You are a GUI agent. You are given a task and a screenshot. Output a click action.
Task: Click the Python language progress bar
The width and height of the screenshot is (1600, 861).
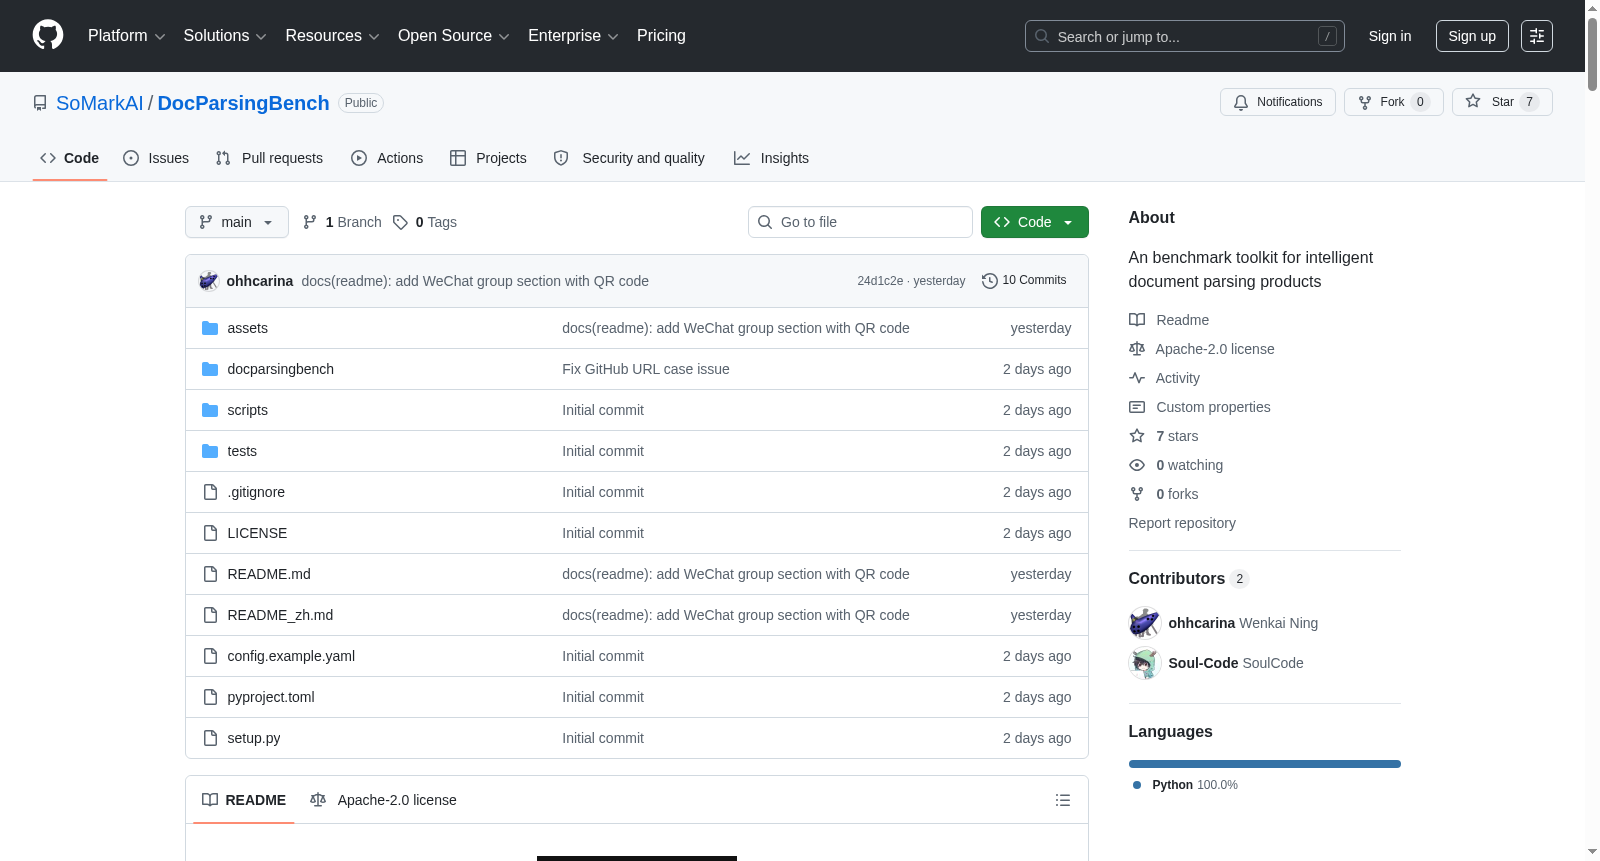pos(1265,764)
